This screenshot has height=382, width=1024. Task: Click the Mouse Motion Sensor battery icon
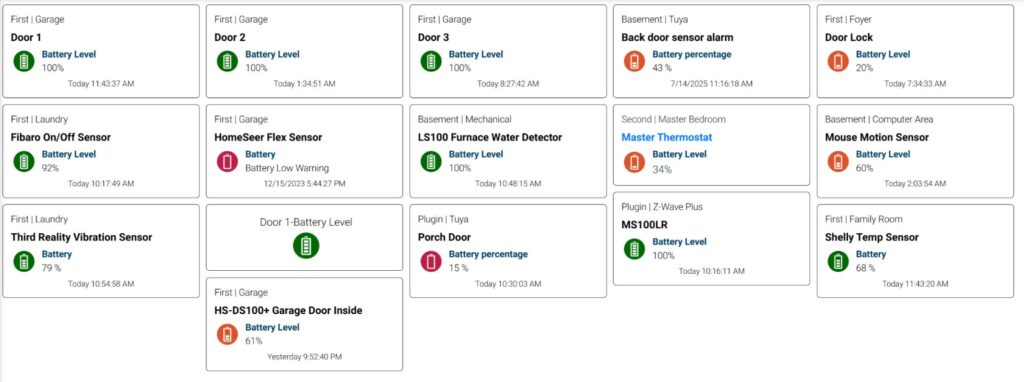click(x=838, y=161)
